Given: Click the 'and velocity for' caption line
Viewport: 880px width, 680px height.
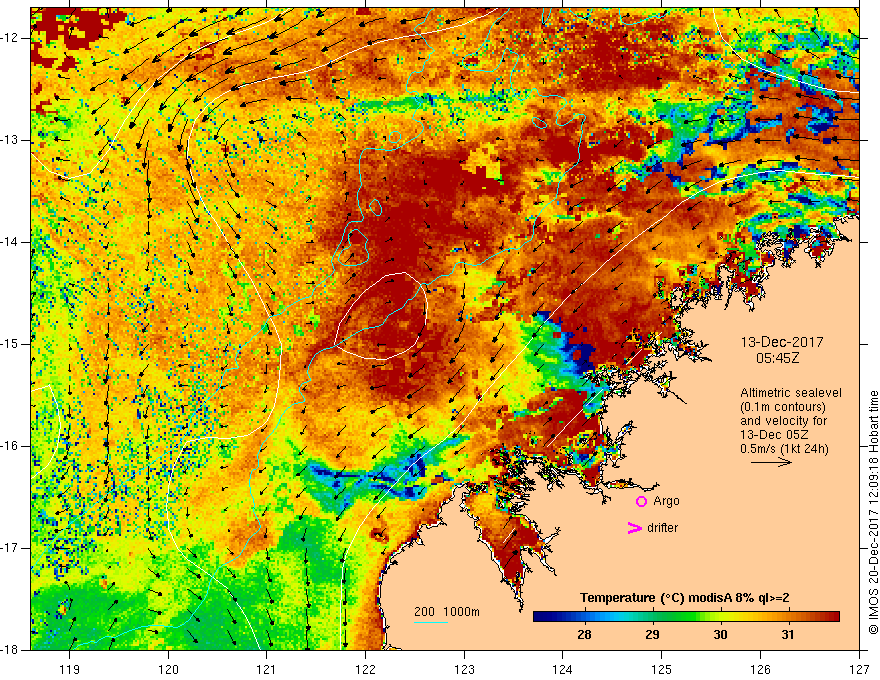Looking at the screenshot, I should tap(783, 421).
